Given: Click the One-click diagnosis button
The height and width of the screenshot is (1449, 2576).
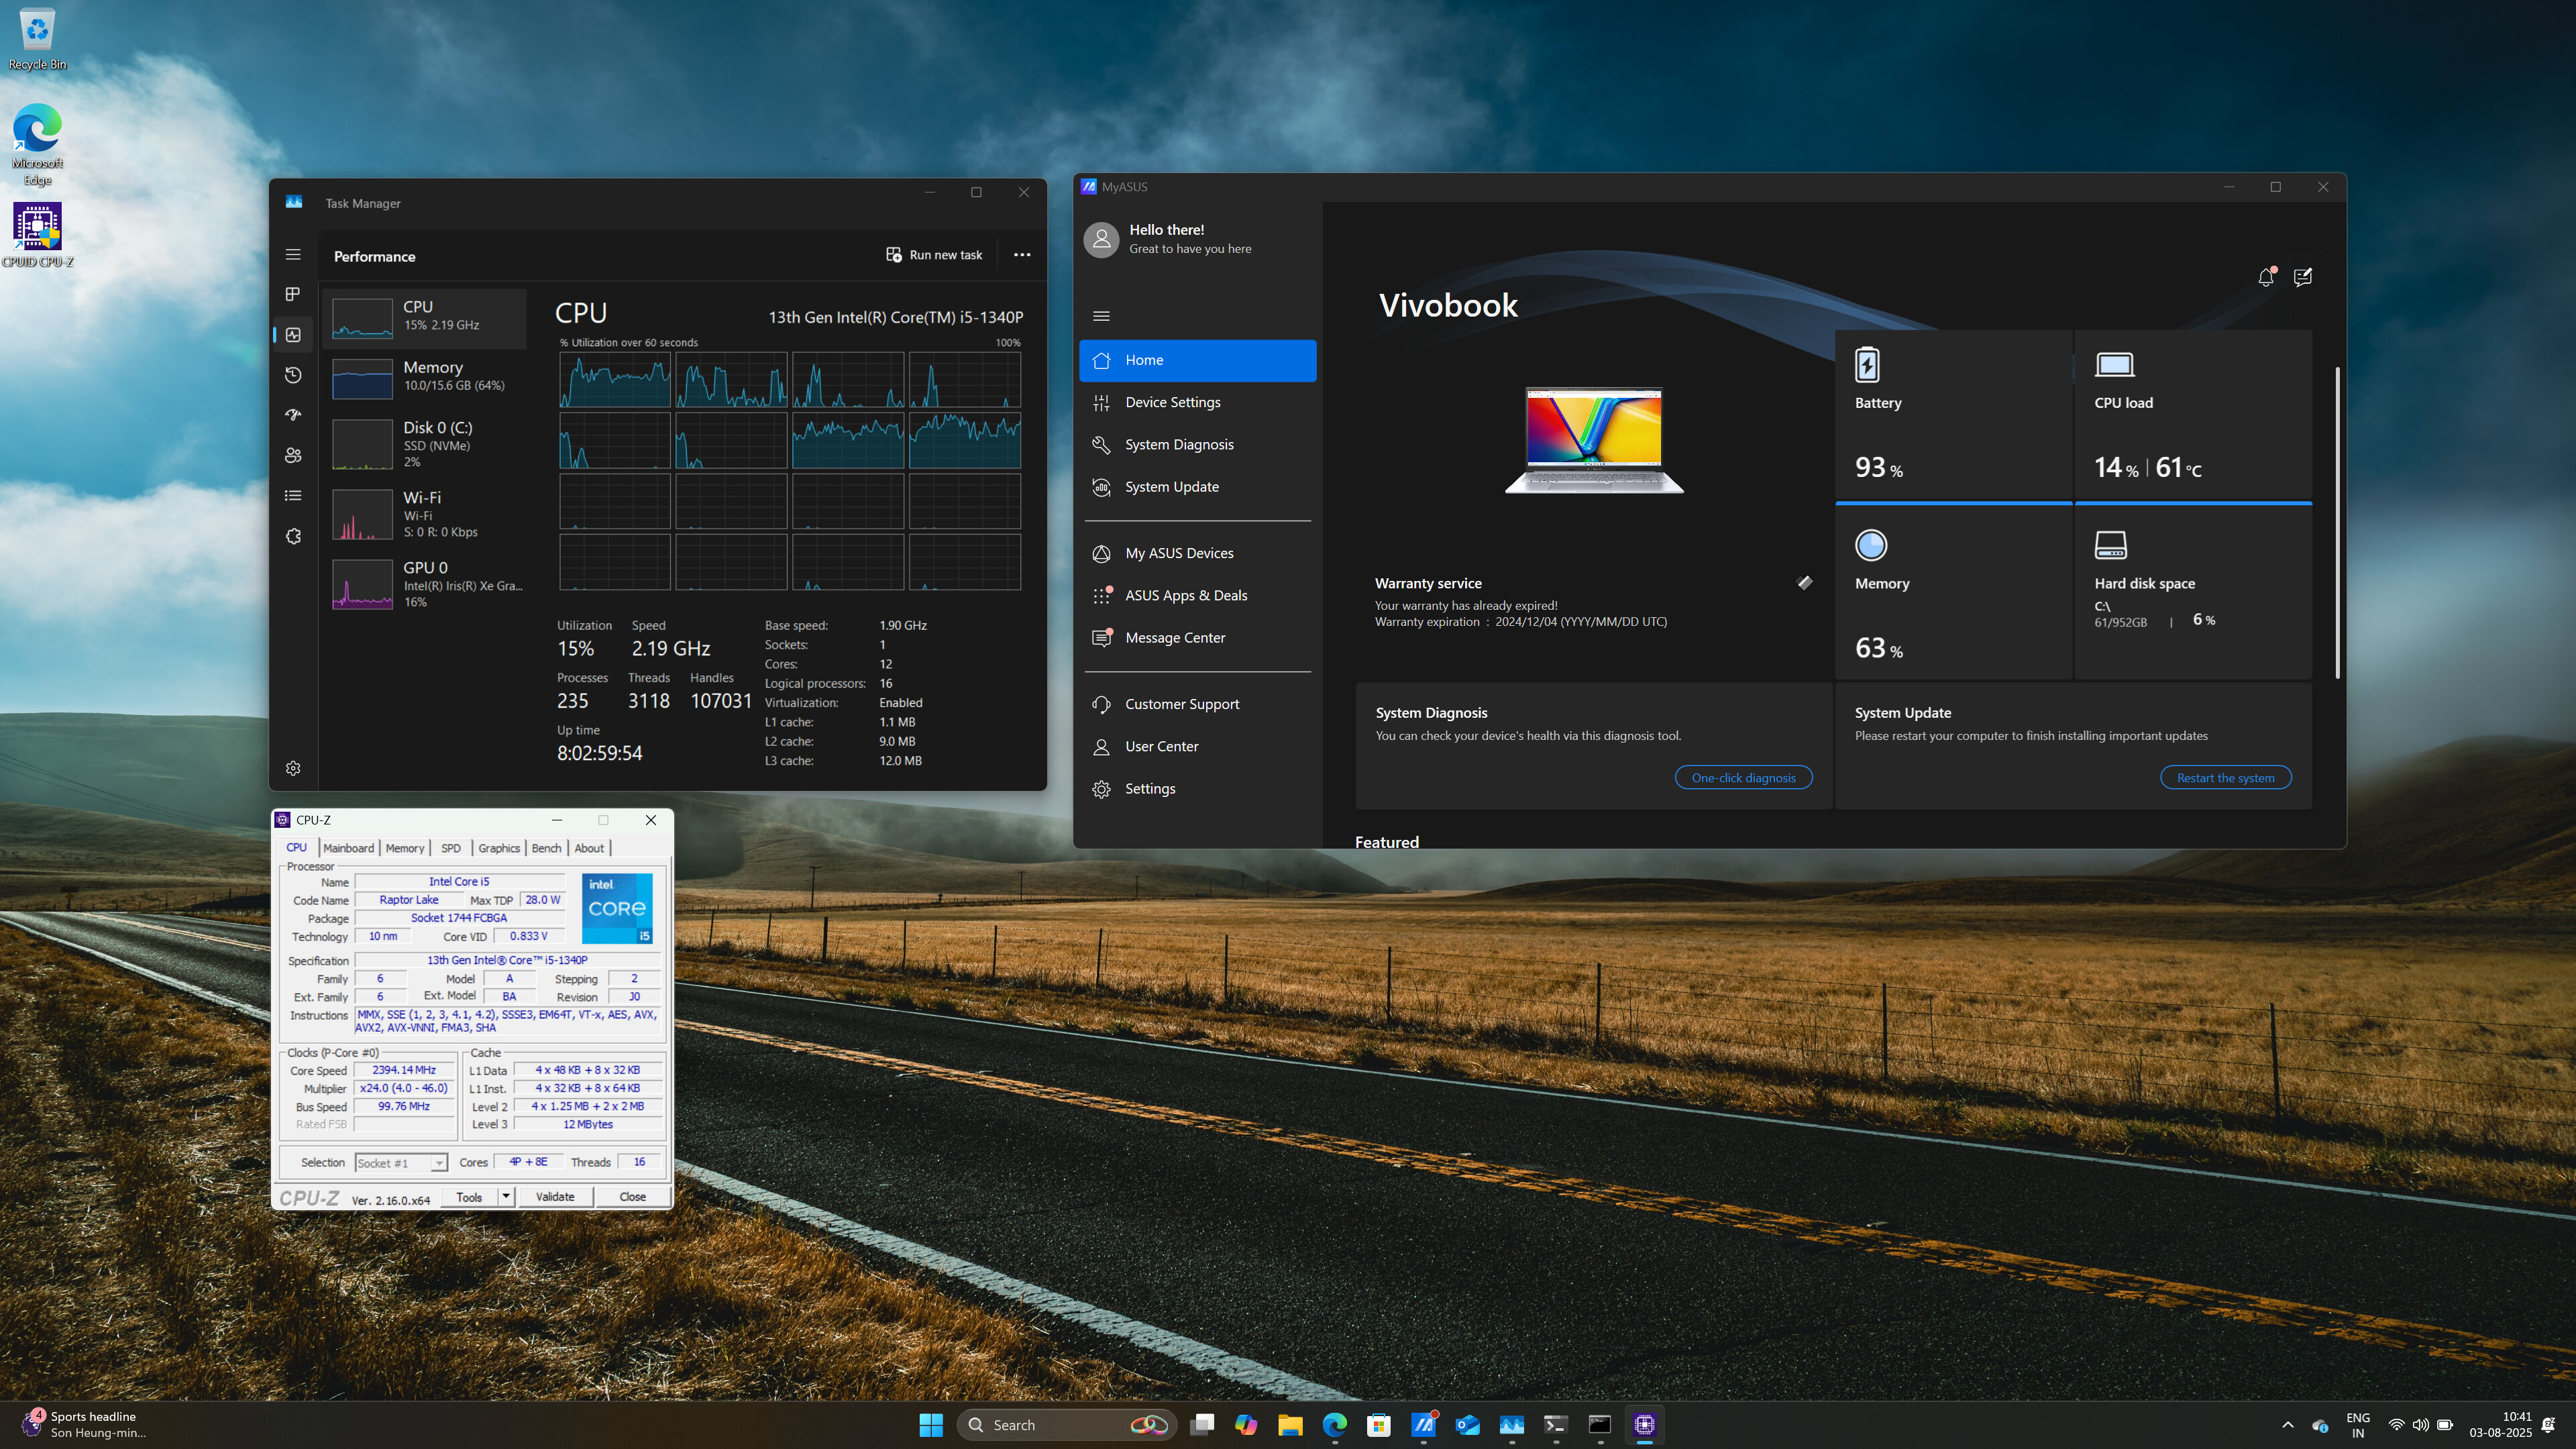Looking at the screenshot, I should coord(1743,778).
